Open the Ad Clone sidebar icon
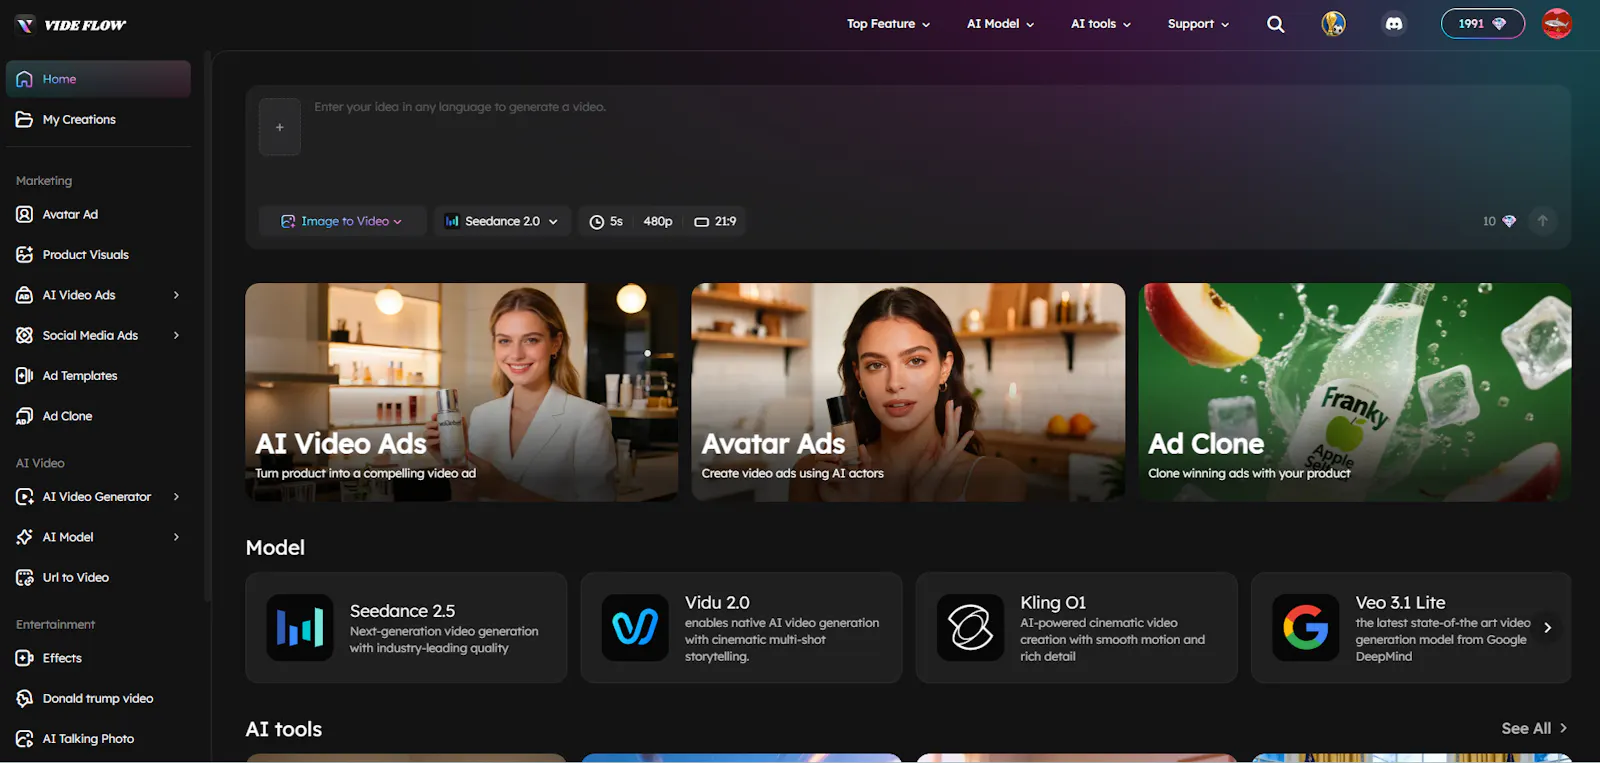Screen dimensions: 1600x763 click(25, 416)
